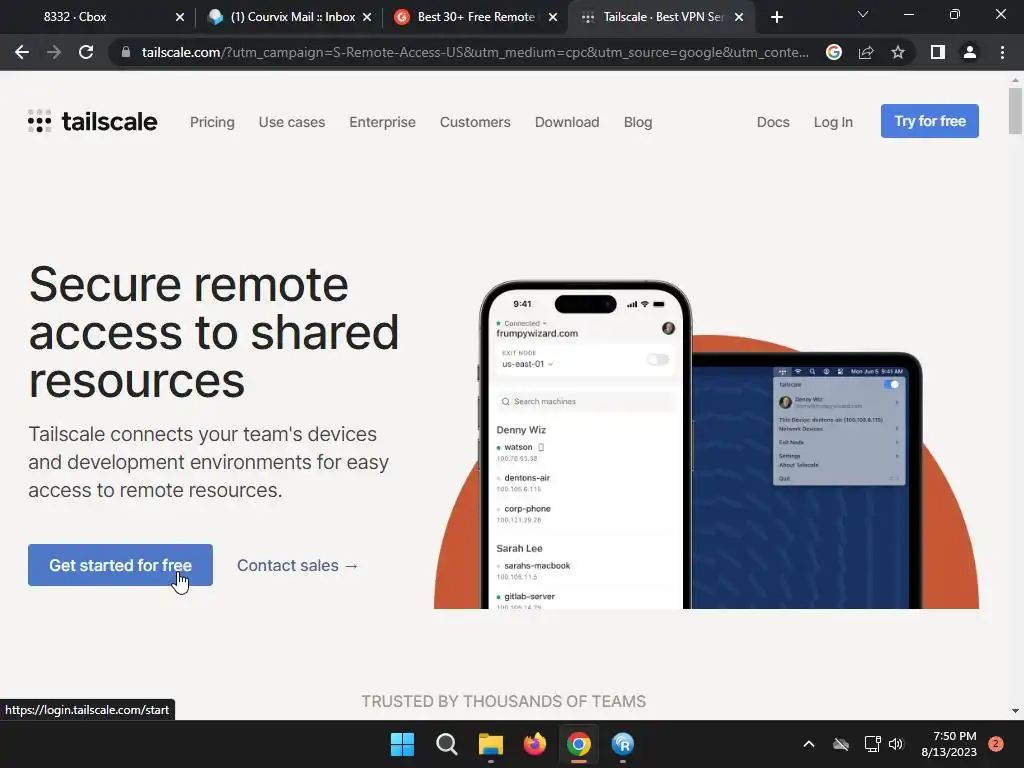Open the Customers page
Screen dimensions: 1024x768
coord(475,122)
